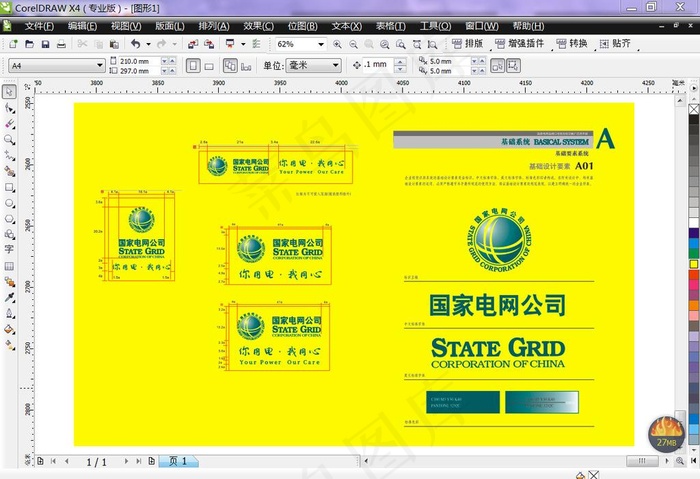Save the document with disk icon
The height and width of the screenshot is (479, 700).
[x=45, y=44]
